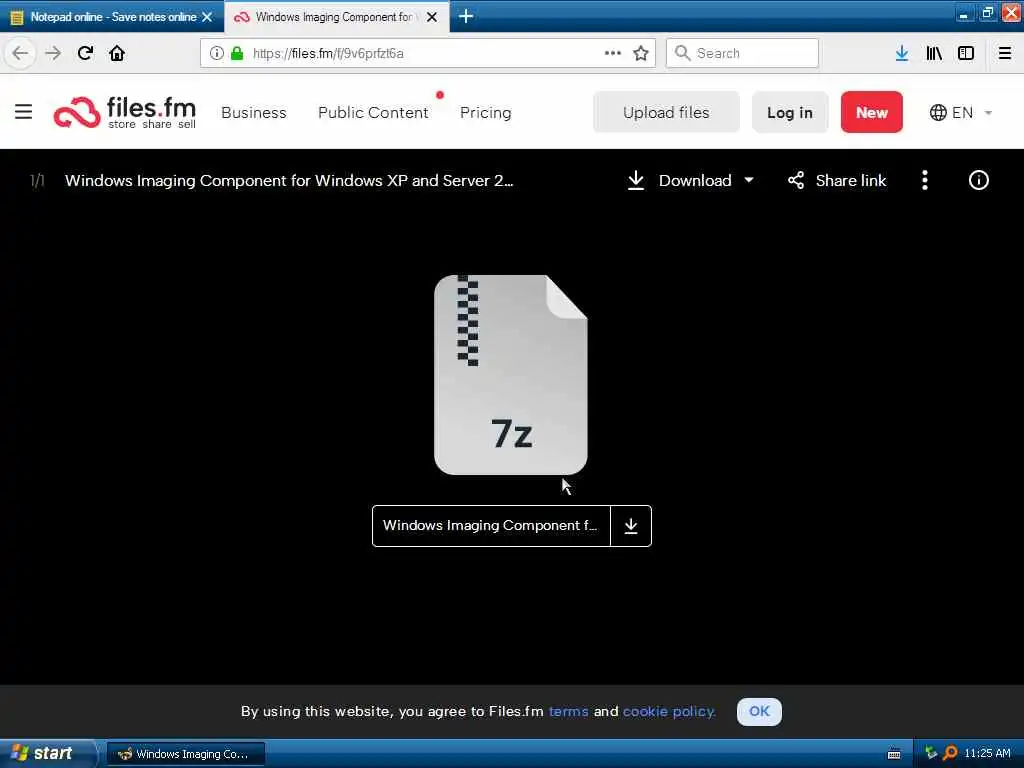Open the Files.fm terms link
The height and width of the screenshot is (768, 1024).
point(568,711)
